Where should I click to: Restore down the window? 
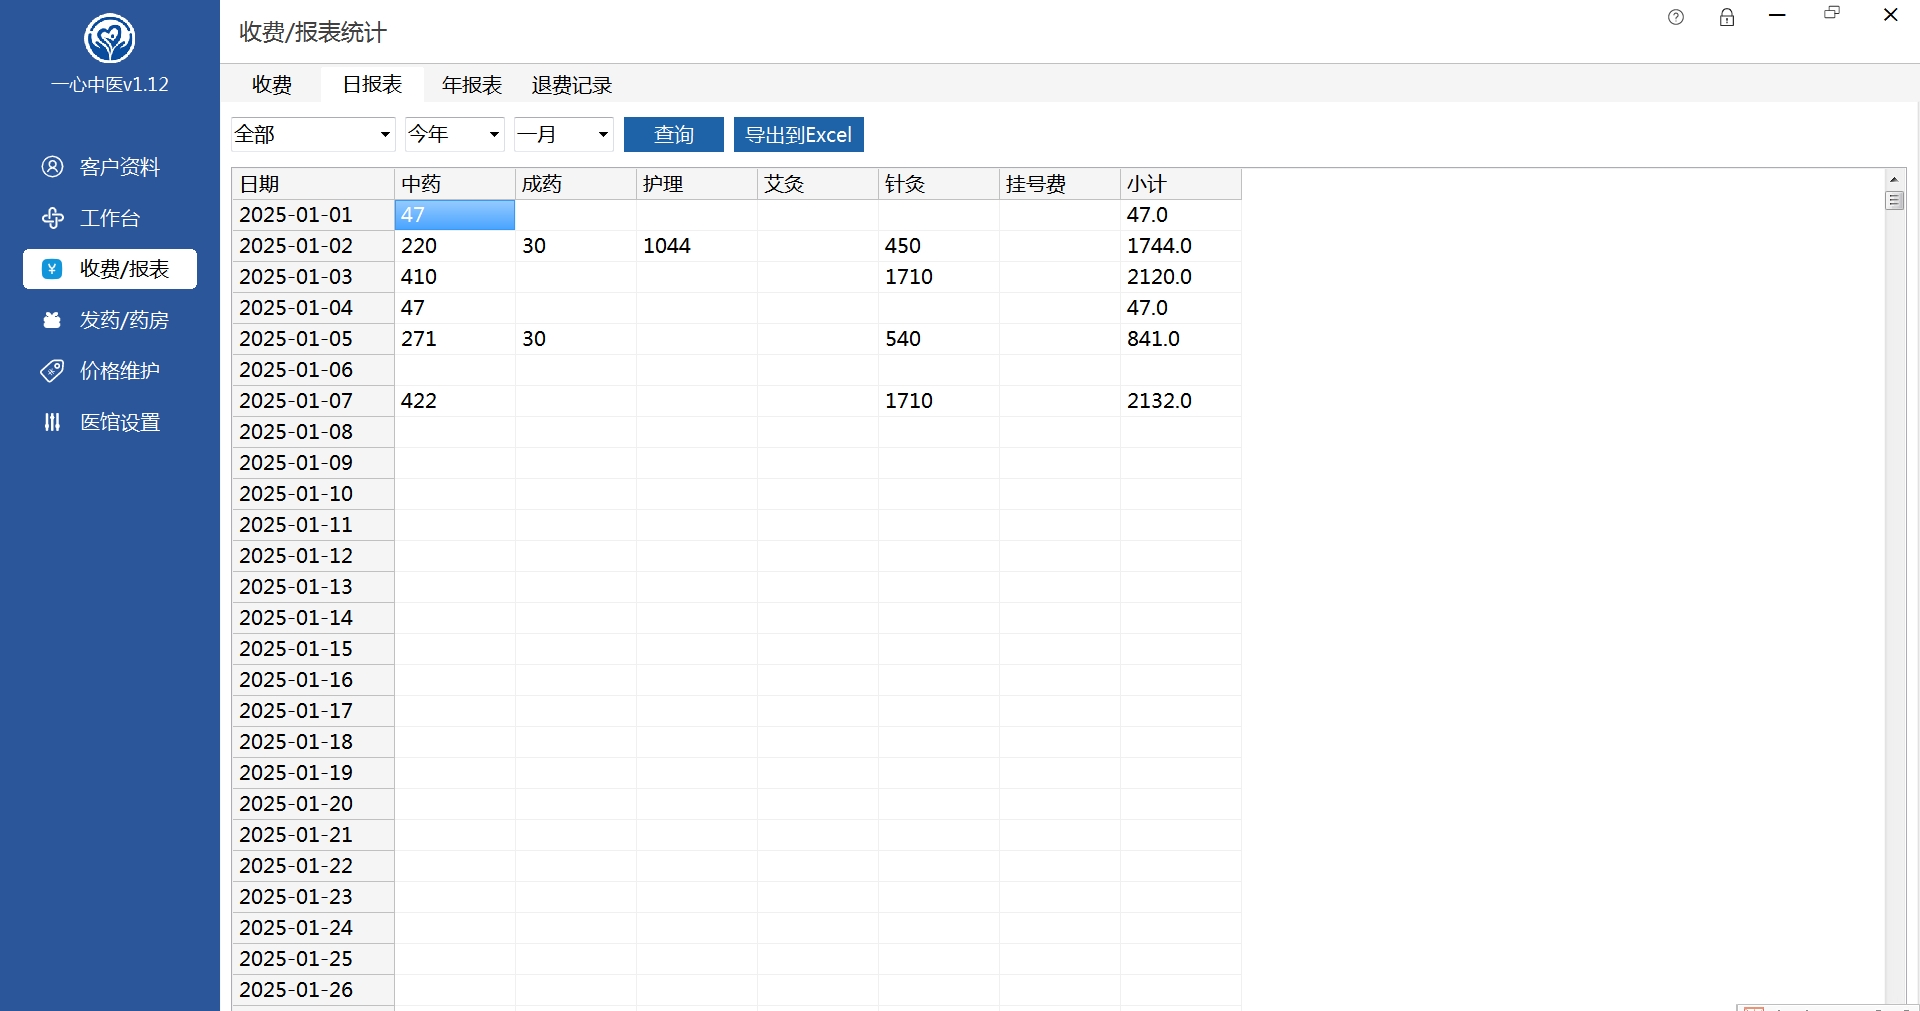click(x=1832, y=14)
